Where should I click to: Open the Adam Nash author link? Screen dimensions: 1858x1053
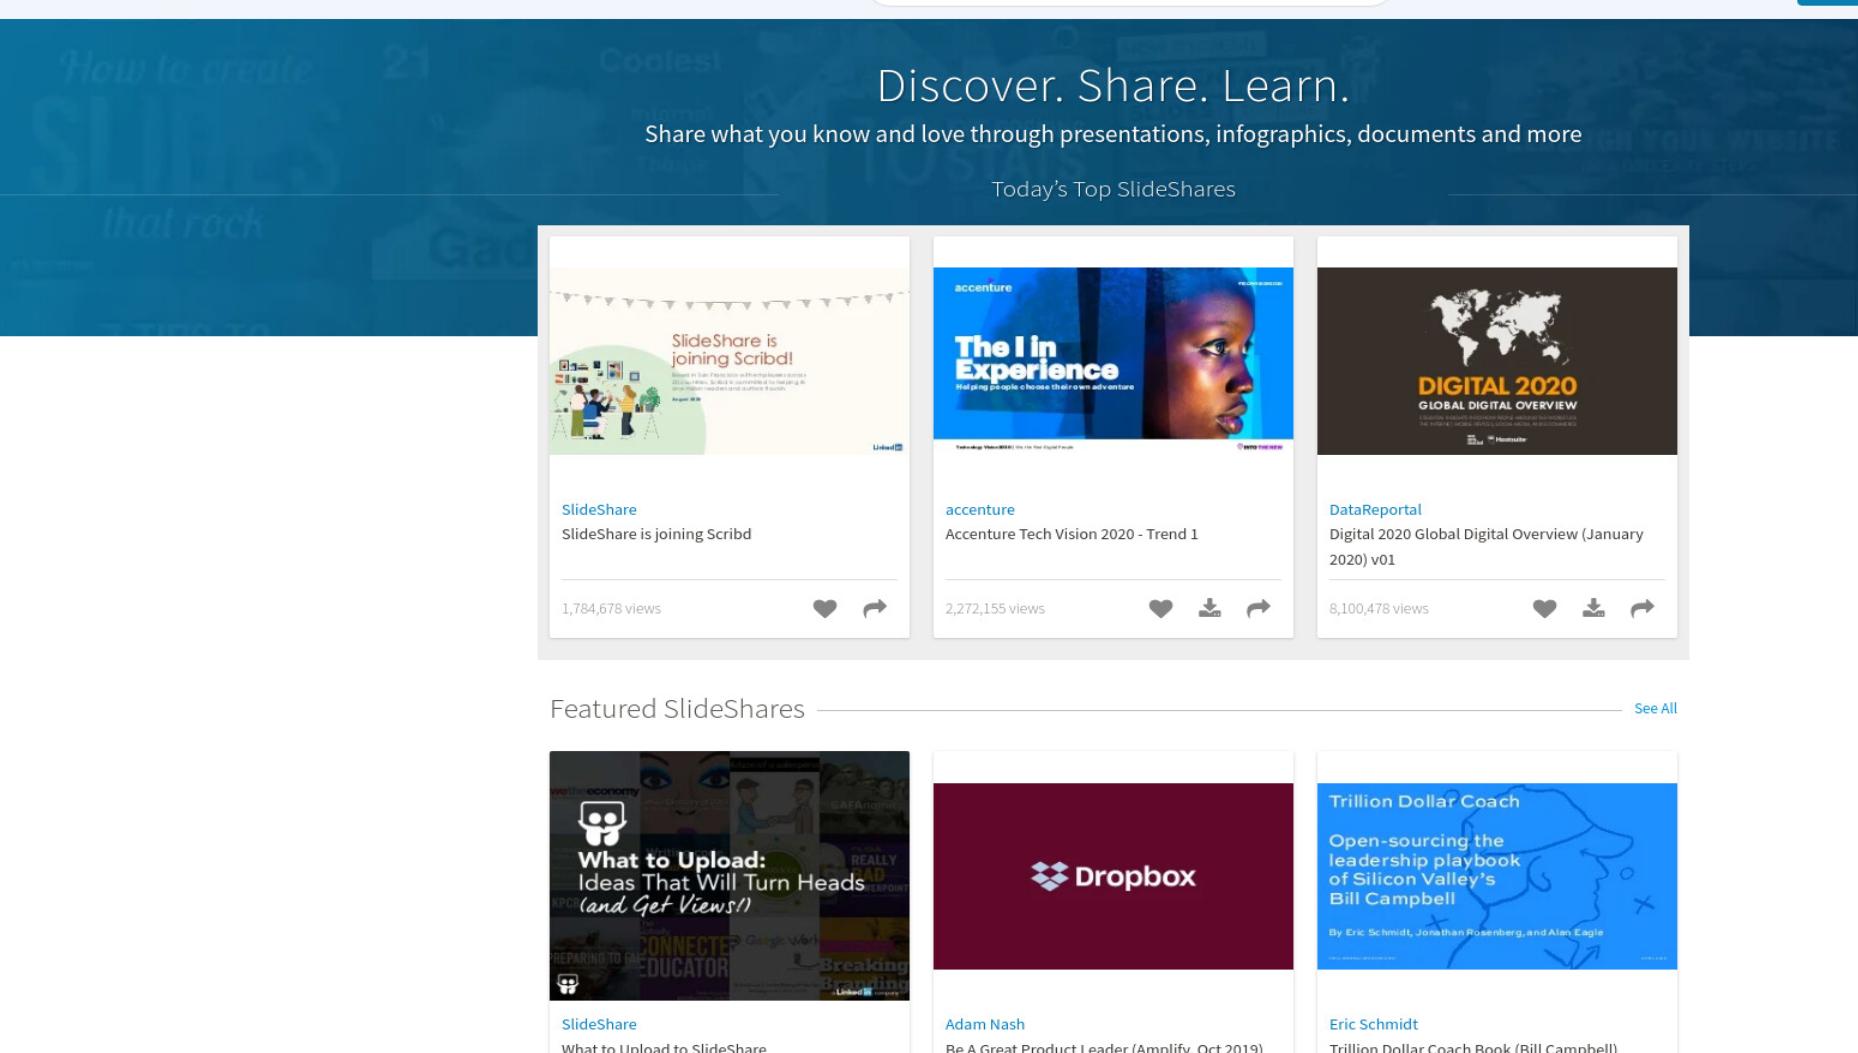click(x=985, y=1024)
